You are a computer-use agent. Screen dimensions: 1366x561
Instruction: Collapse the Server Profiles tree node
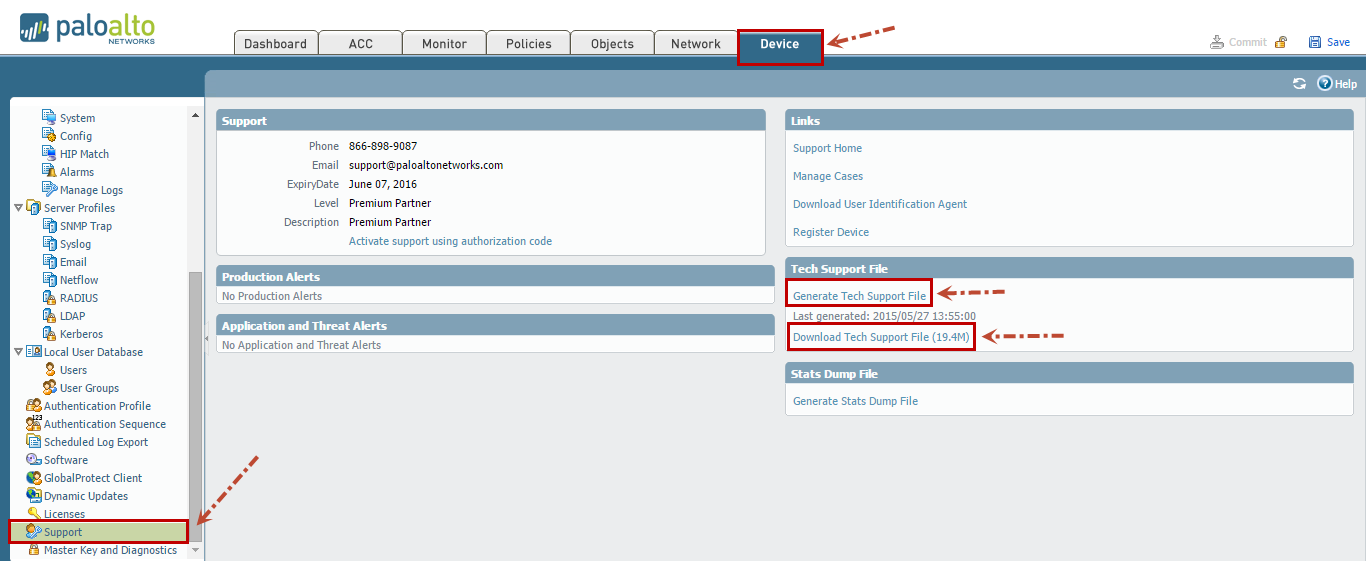[18, 208]
